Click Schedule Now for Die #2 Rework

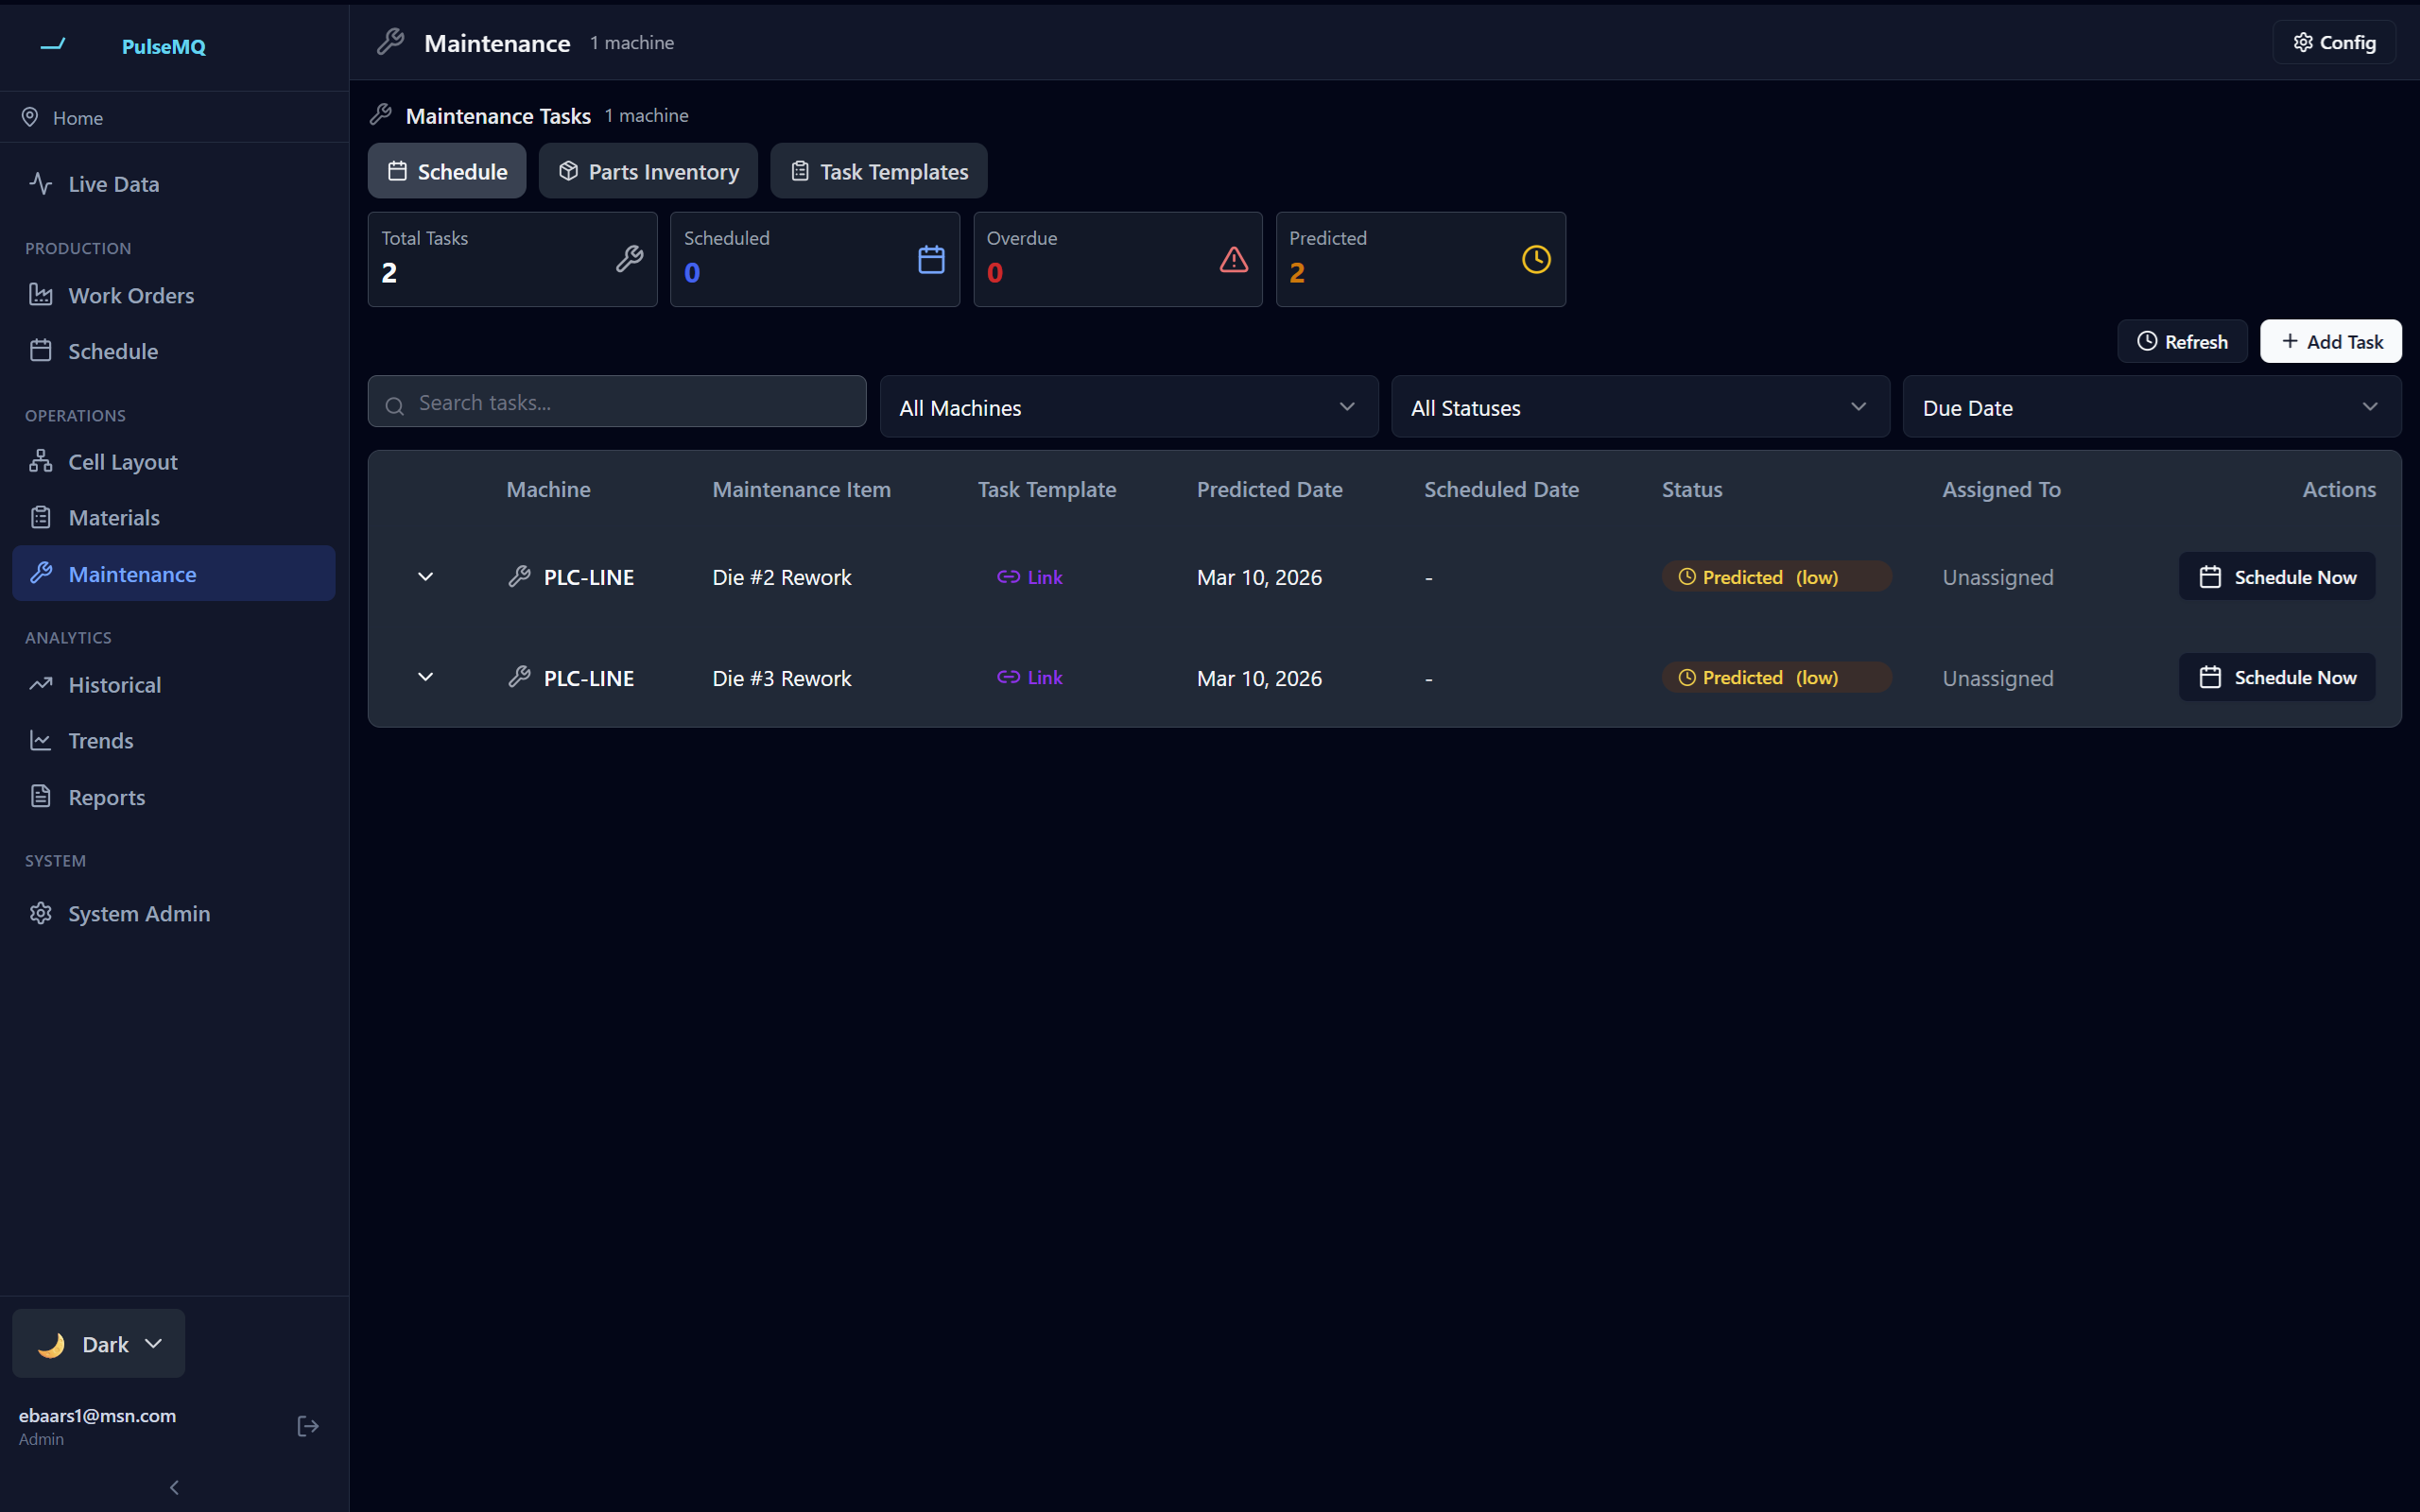pyautogui.click(x=2276, y=577)
